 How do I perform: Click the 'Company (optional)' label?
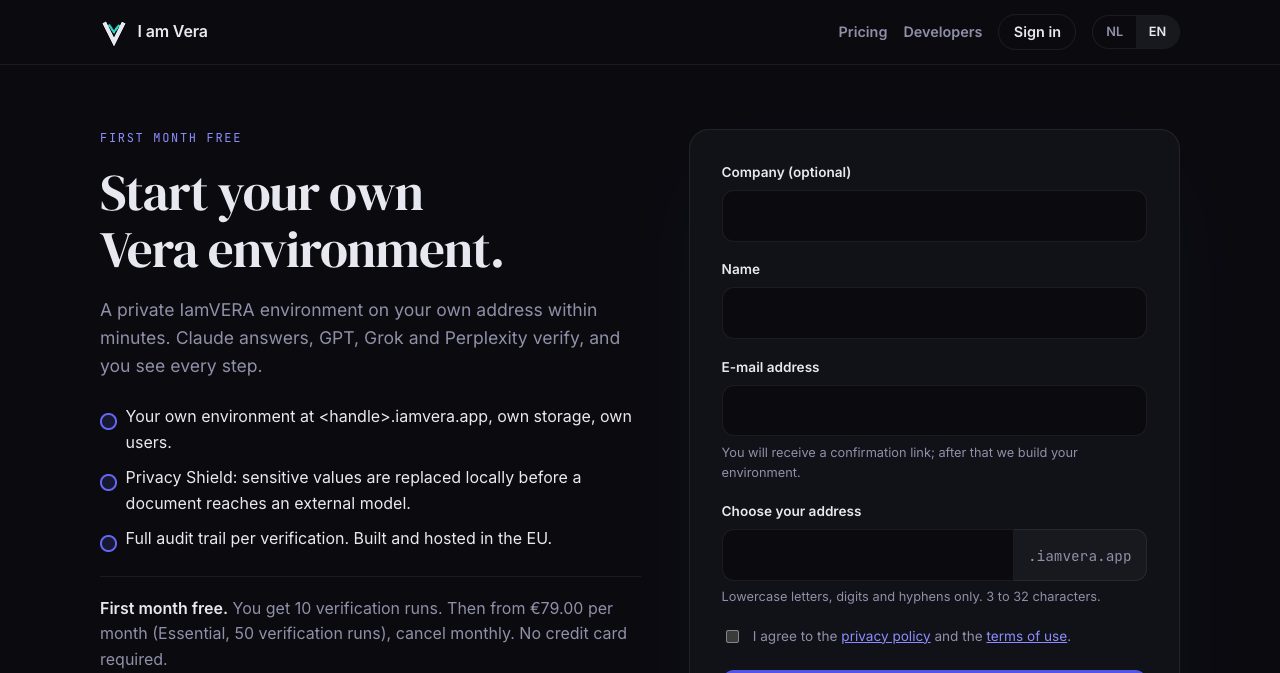786,172
